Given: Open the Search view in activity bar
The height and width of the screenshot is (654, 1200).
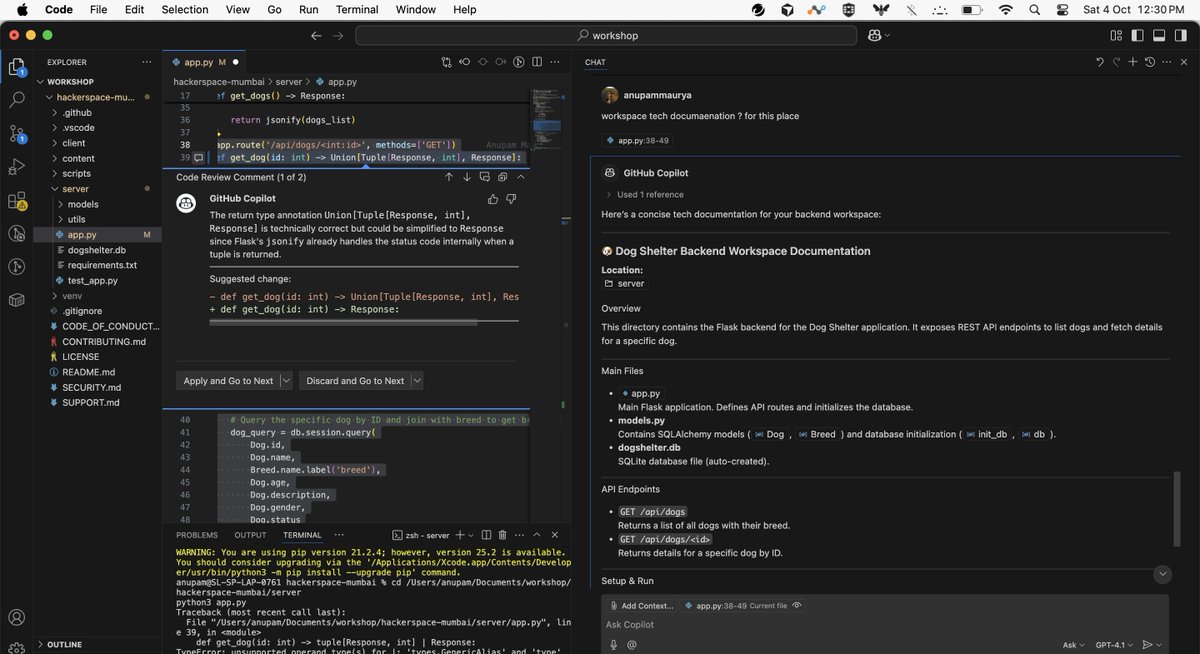Looking at the screenshot, I should coord(16,100).
